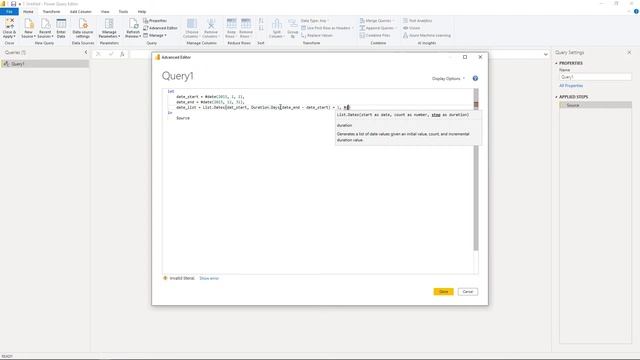
Task: Collapse the Queries pane
Action: pos(86,52)
